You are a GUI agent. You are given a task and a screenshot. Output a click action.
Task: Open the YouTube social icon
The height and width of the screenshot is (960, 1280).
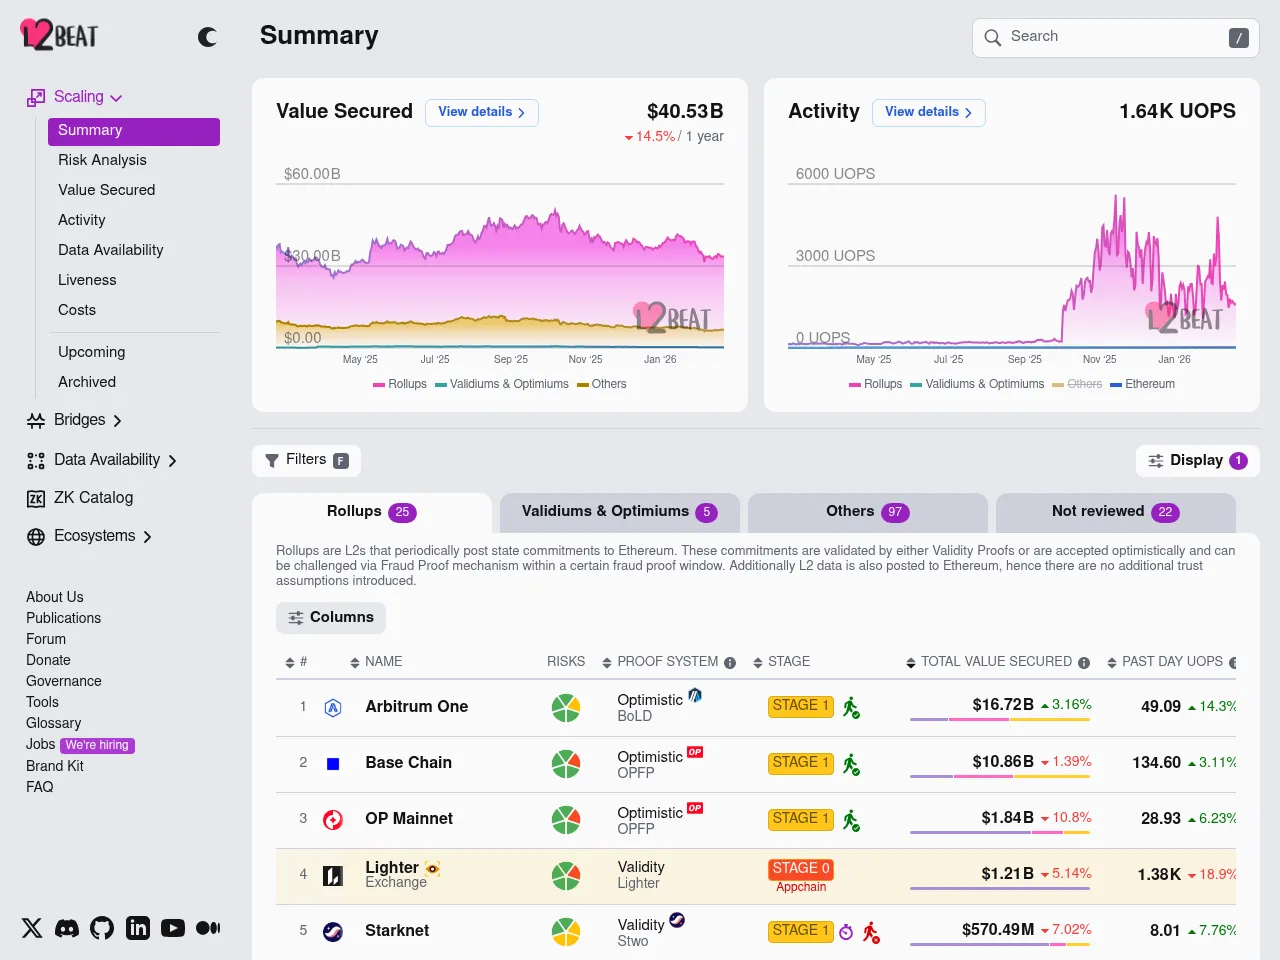click(173, 928)
